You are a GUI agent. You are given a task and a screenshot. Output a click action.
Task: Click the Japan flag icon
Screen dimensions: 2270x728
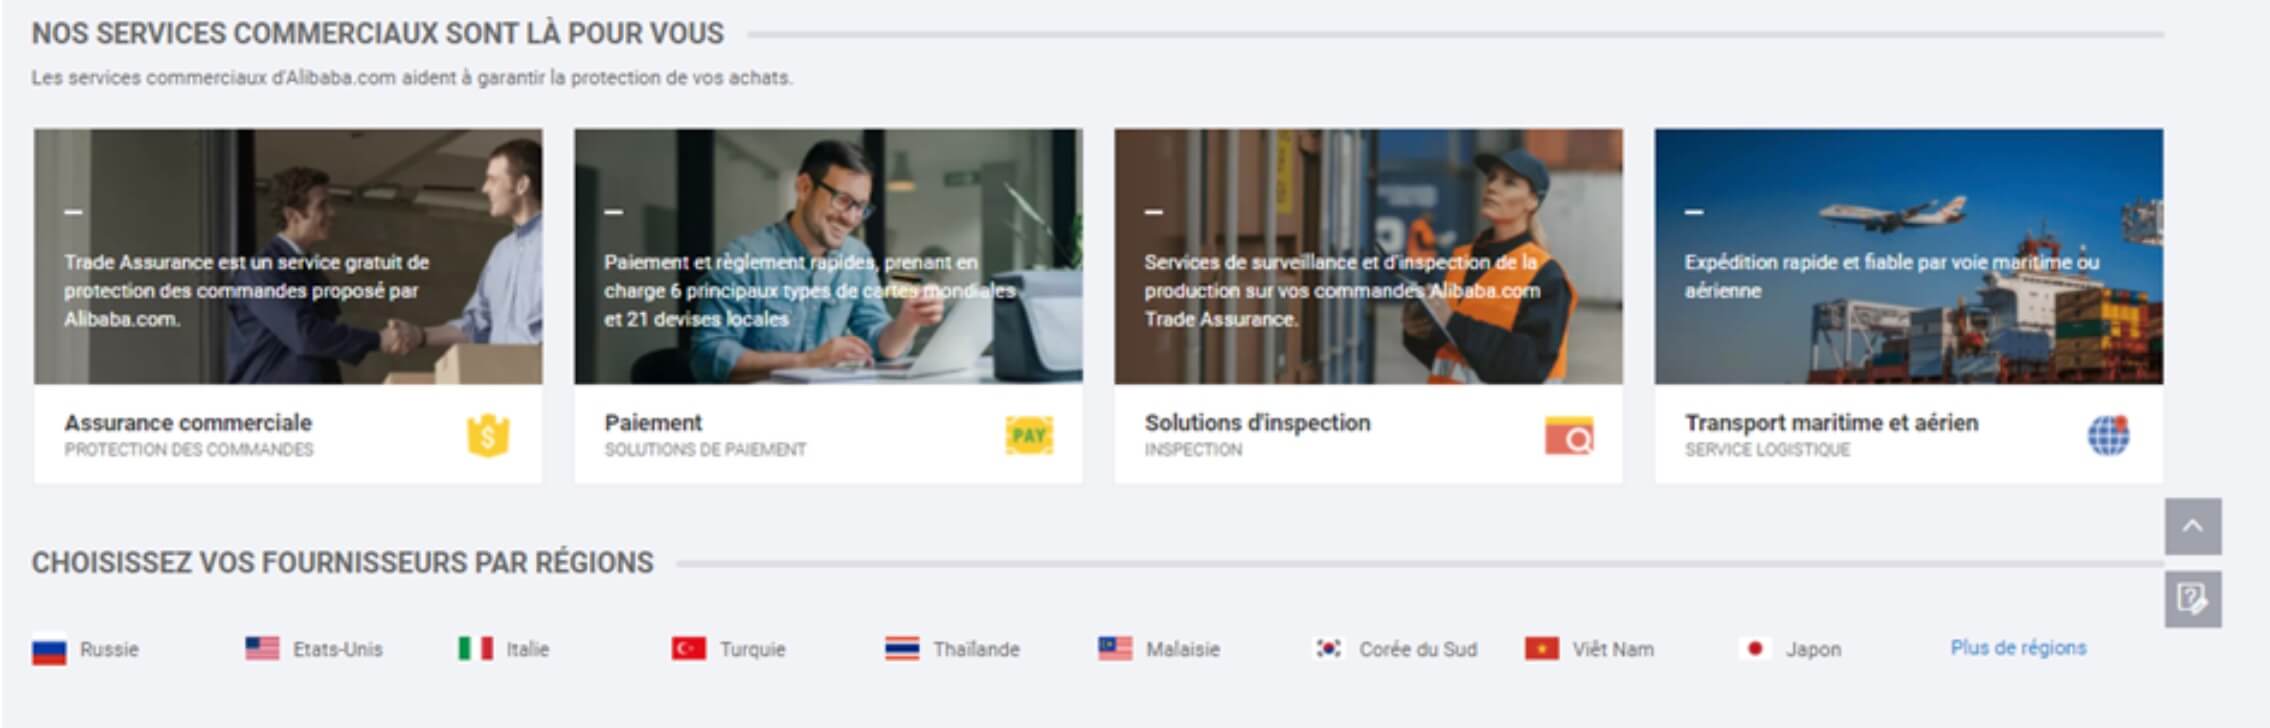pyautogui.click(x=1755, y=649)
